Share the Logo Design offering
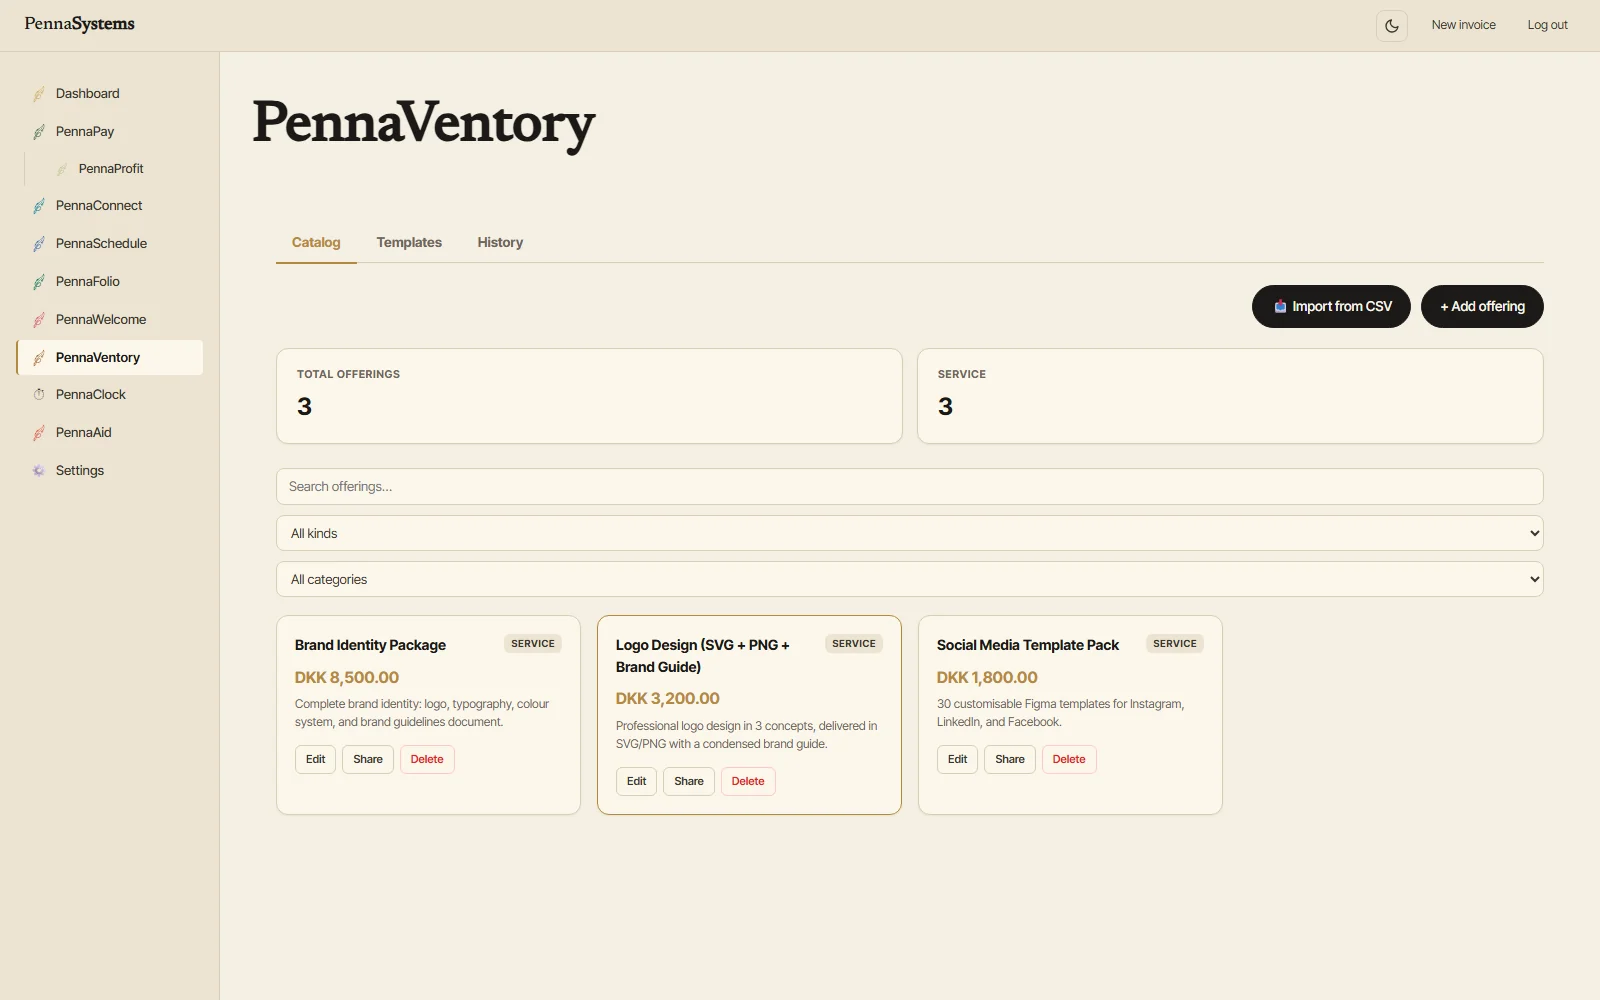This screenshot has height=1000, width=1600. point(689,782)
